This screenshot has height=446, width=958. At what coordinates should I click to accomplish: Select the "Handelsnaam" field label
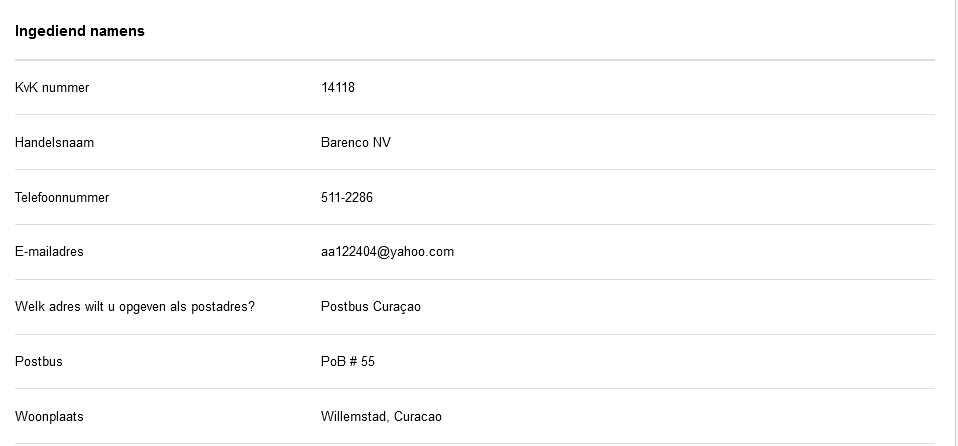click(54, 143)
